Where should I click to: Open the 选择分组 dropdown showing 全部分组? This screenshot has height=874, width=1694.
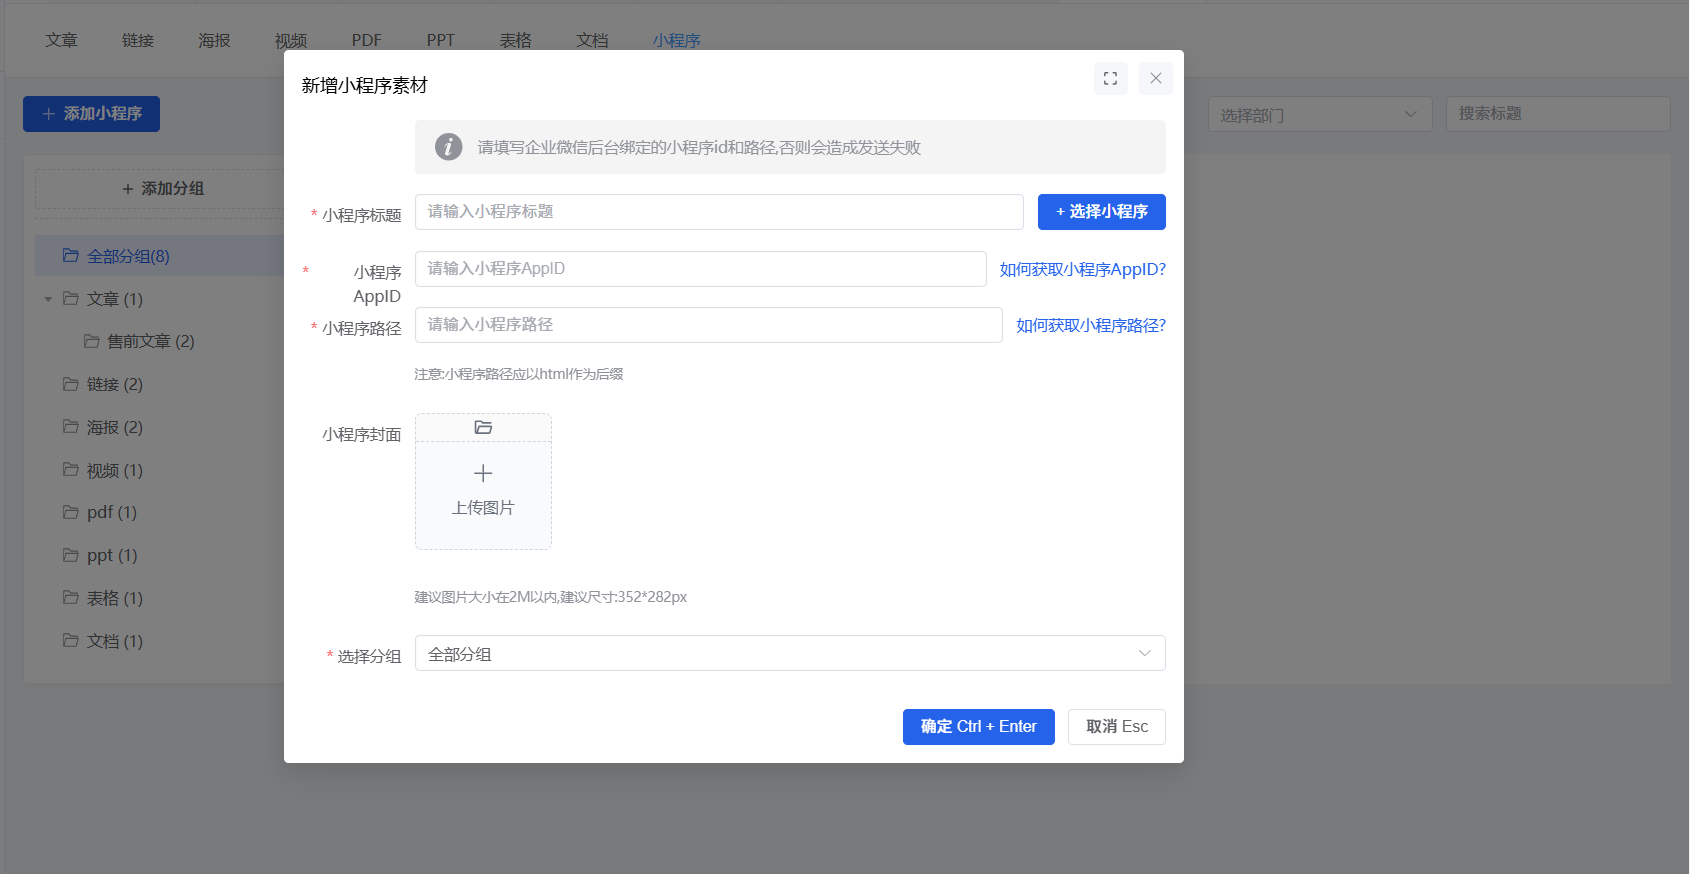(790, 653)
